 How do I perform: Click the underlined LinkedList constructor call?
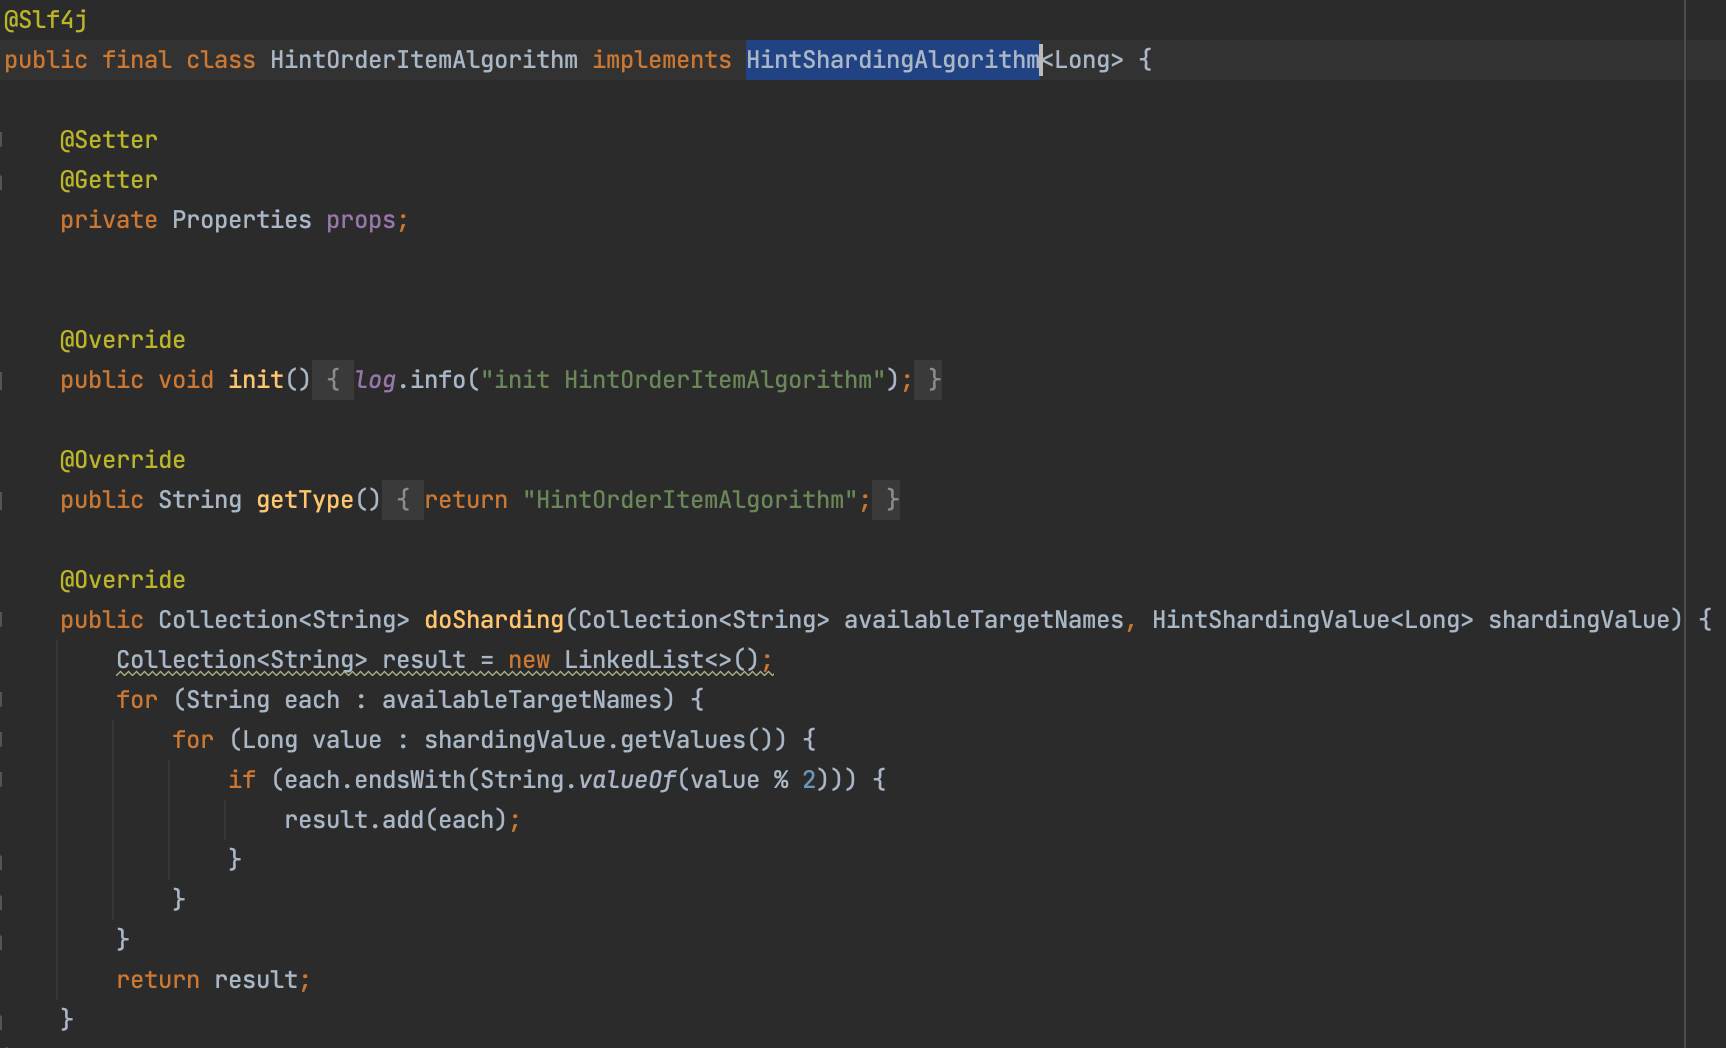(x=662, y=660)
